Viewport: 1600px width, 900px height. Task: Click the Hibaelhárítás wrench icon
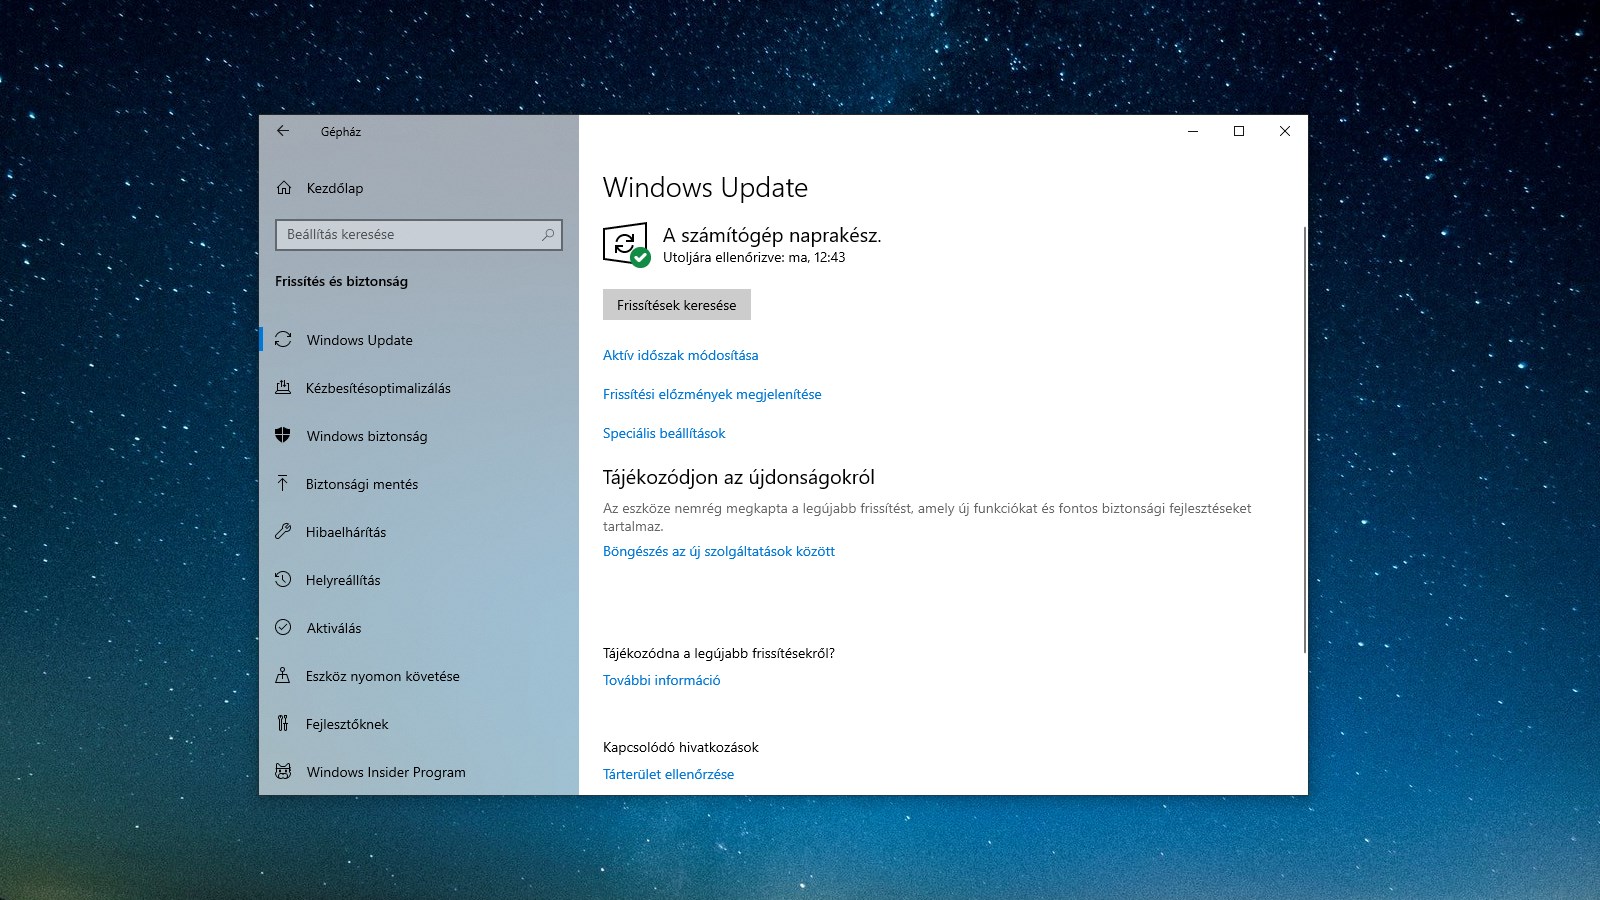[x=283, y=532]
